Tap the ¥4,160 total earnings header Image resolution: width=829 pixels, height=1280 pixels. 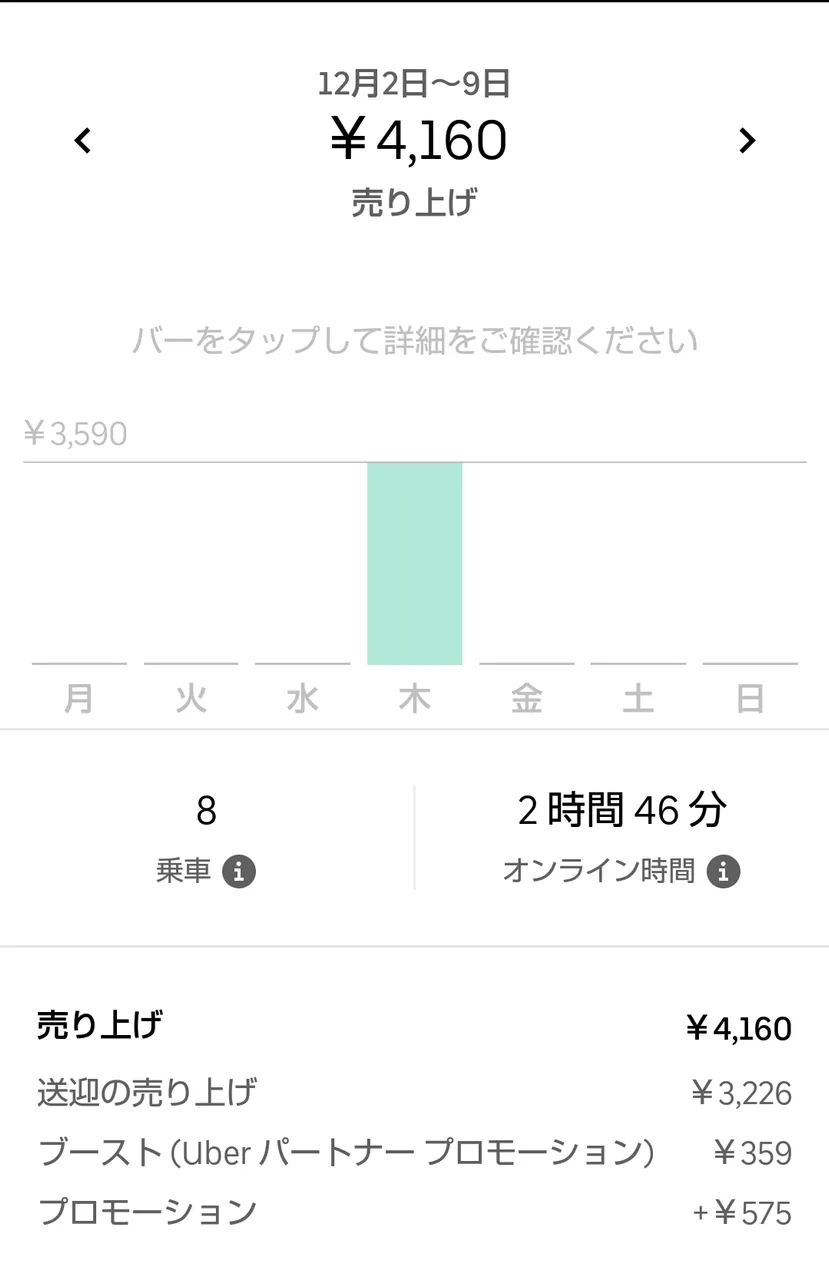click(x=417, y=141)
